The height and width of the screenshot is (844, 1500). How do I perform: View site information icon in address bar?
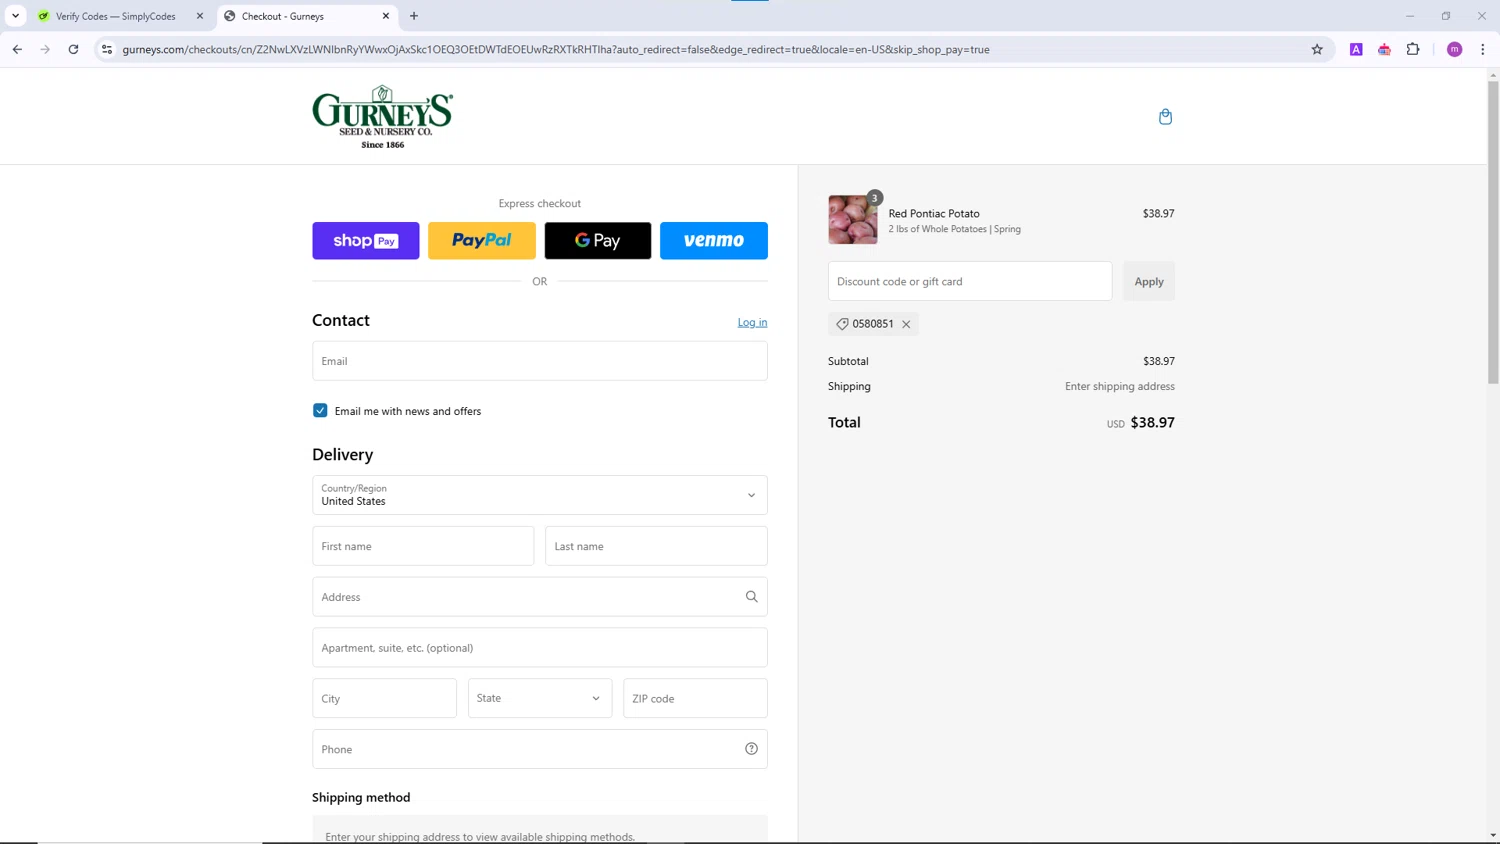pyautogui.click(x=107, y=49)
